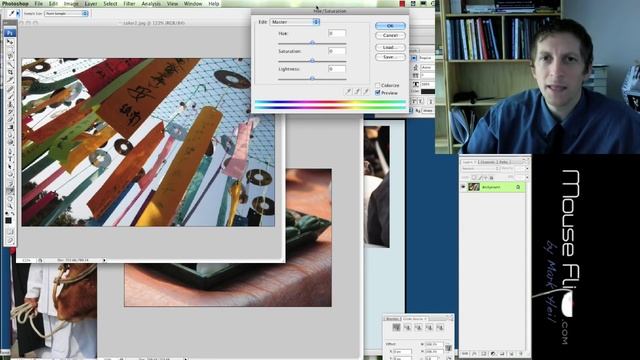Image resolution: width=640 pixels, height=360 pixels.
Task: Open the Window menu
Action: tap(193, 4)
